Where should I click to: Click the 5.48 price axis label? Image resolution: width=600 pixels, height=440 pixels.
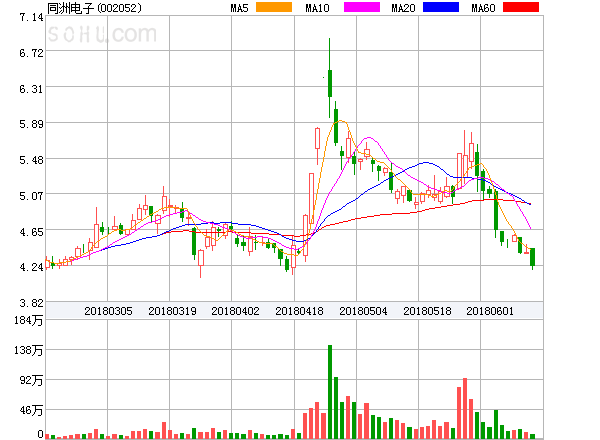click(31, 160)
